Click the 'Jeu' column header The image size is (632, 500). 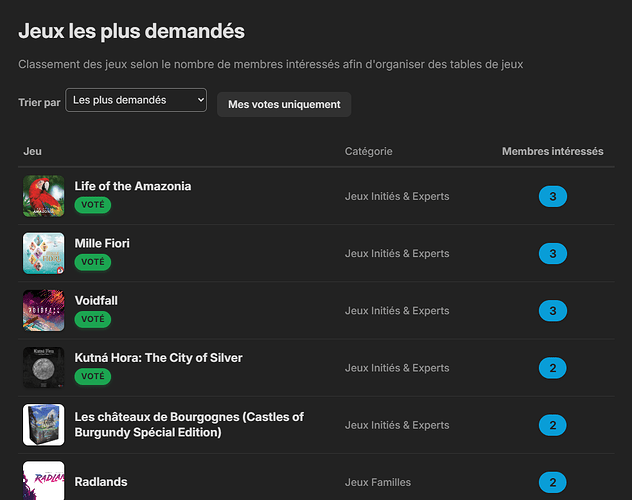click(x=32, y=151)
